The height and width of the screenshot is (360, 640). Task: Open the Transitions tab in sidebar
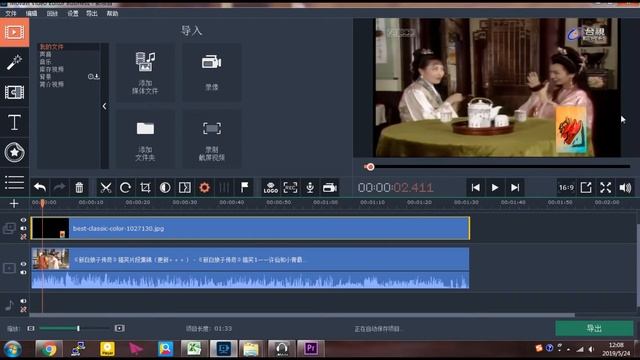14,92
